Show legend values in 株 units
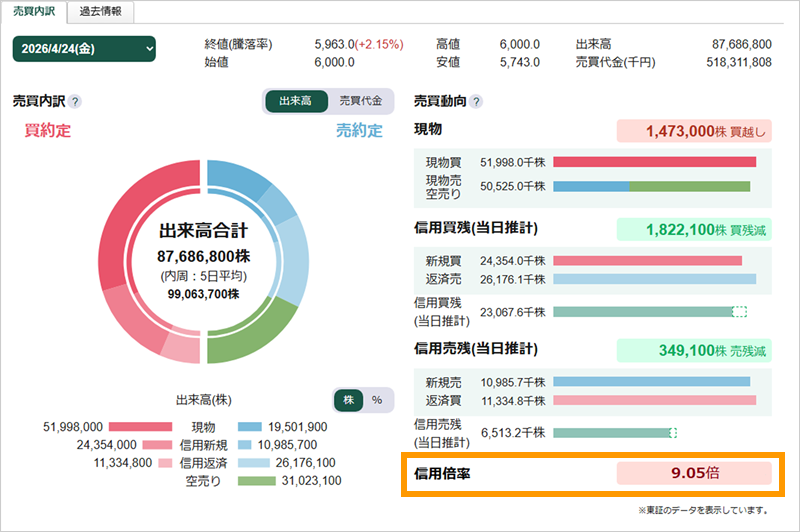The image size is (800, 532). click(349, 400)
